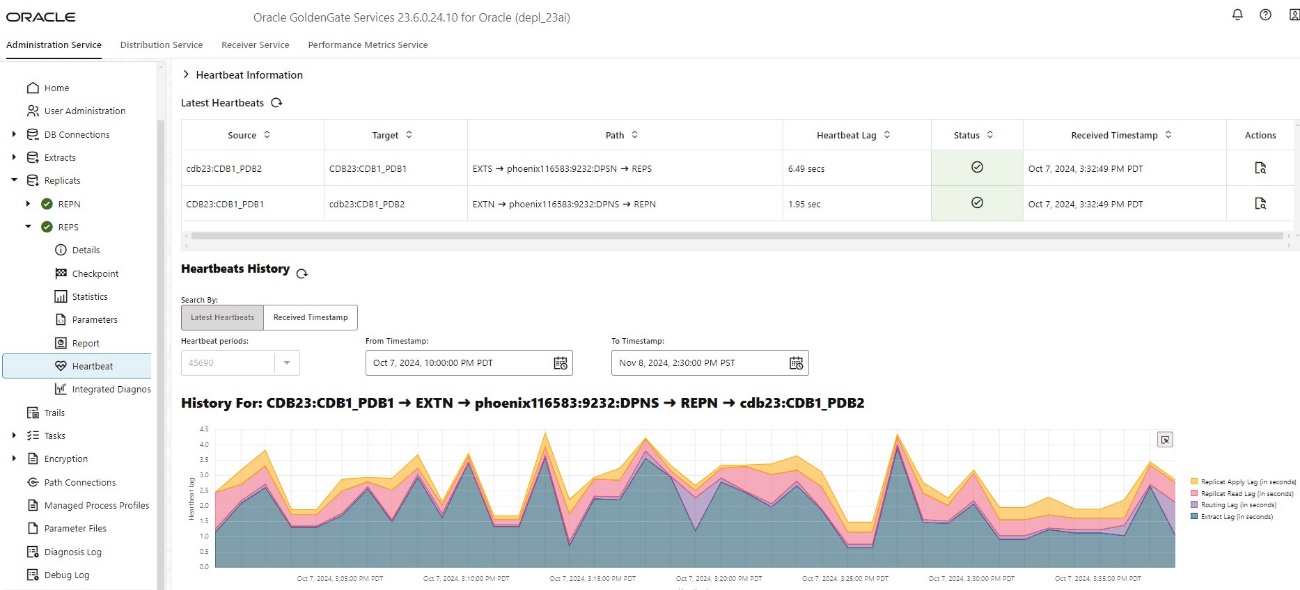Open the To Timestamp calendar picker
The image size is (1300, 590).
[796, 363]
